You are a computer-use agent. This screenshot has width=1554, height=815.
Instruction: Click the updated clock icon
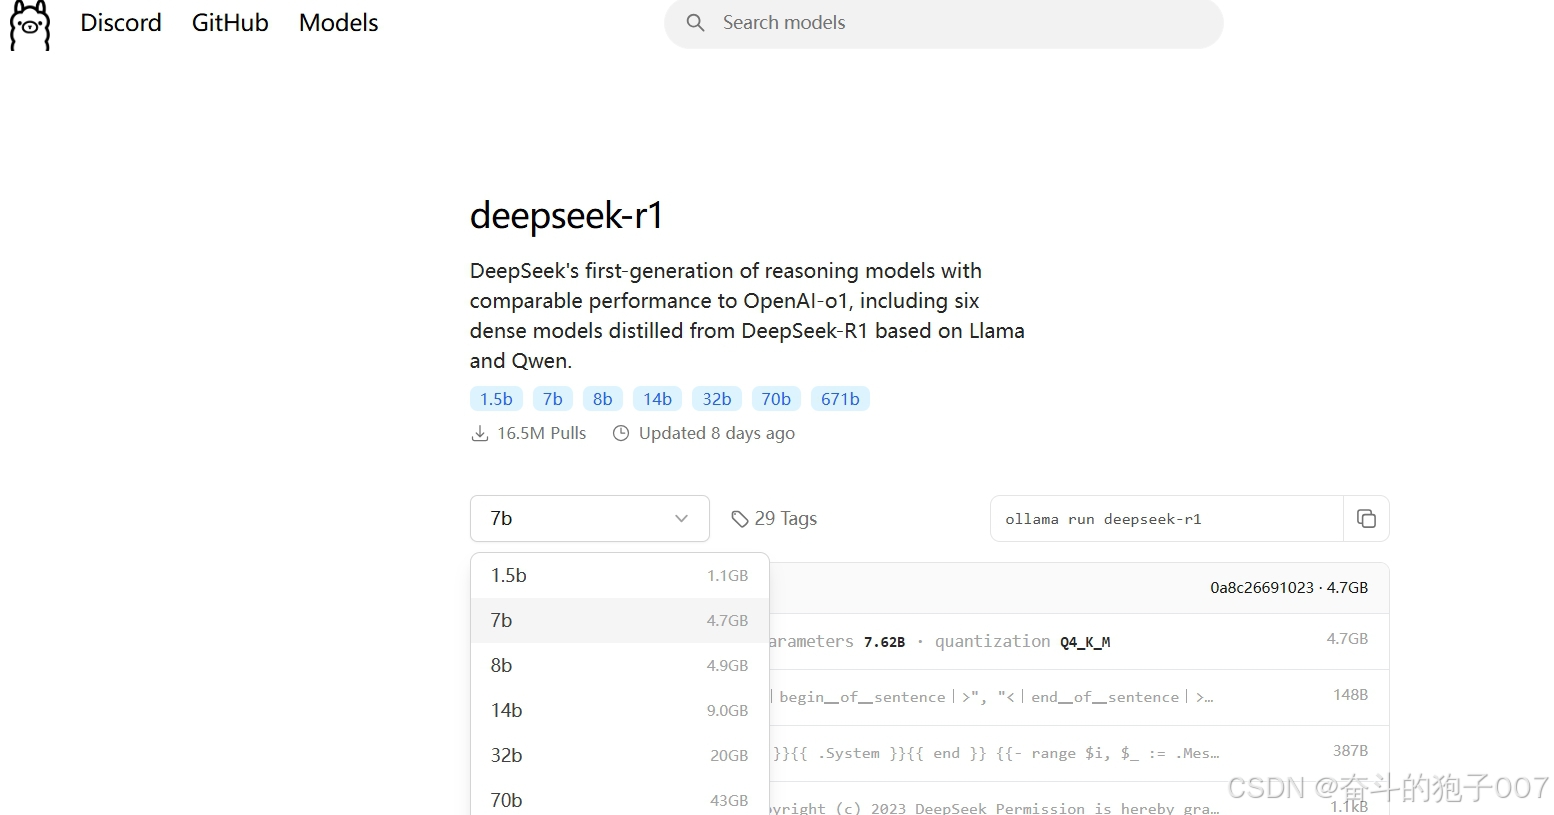coord(621,433)
